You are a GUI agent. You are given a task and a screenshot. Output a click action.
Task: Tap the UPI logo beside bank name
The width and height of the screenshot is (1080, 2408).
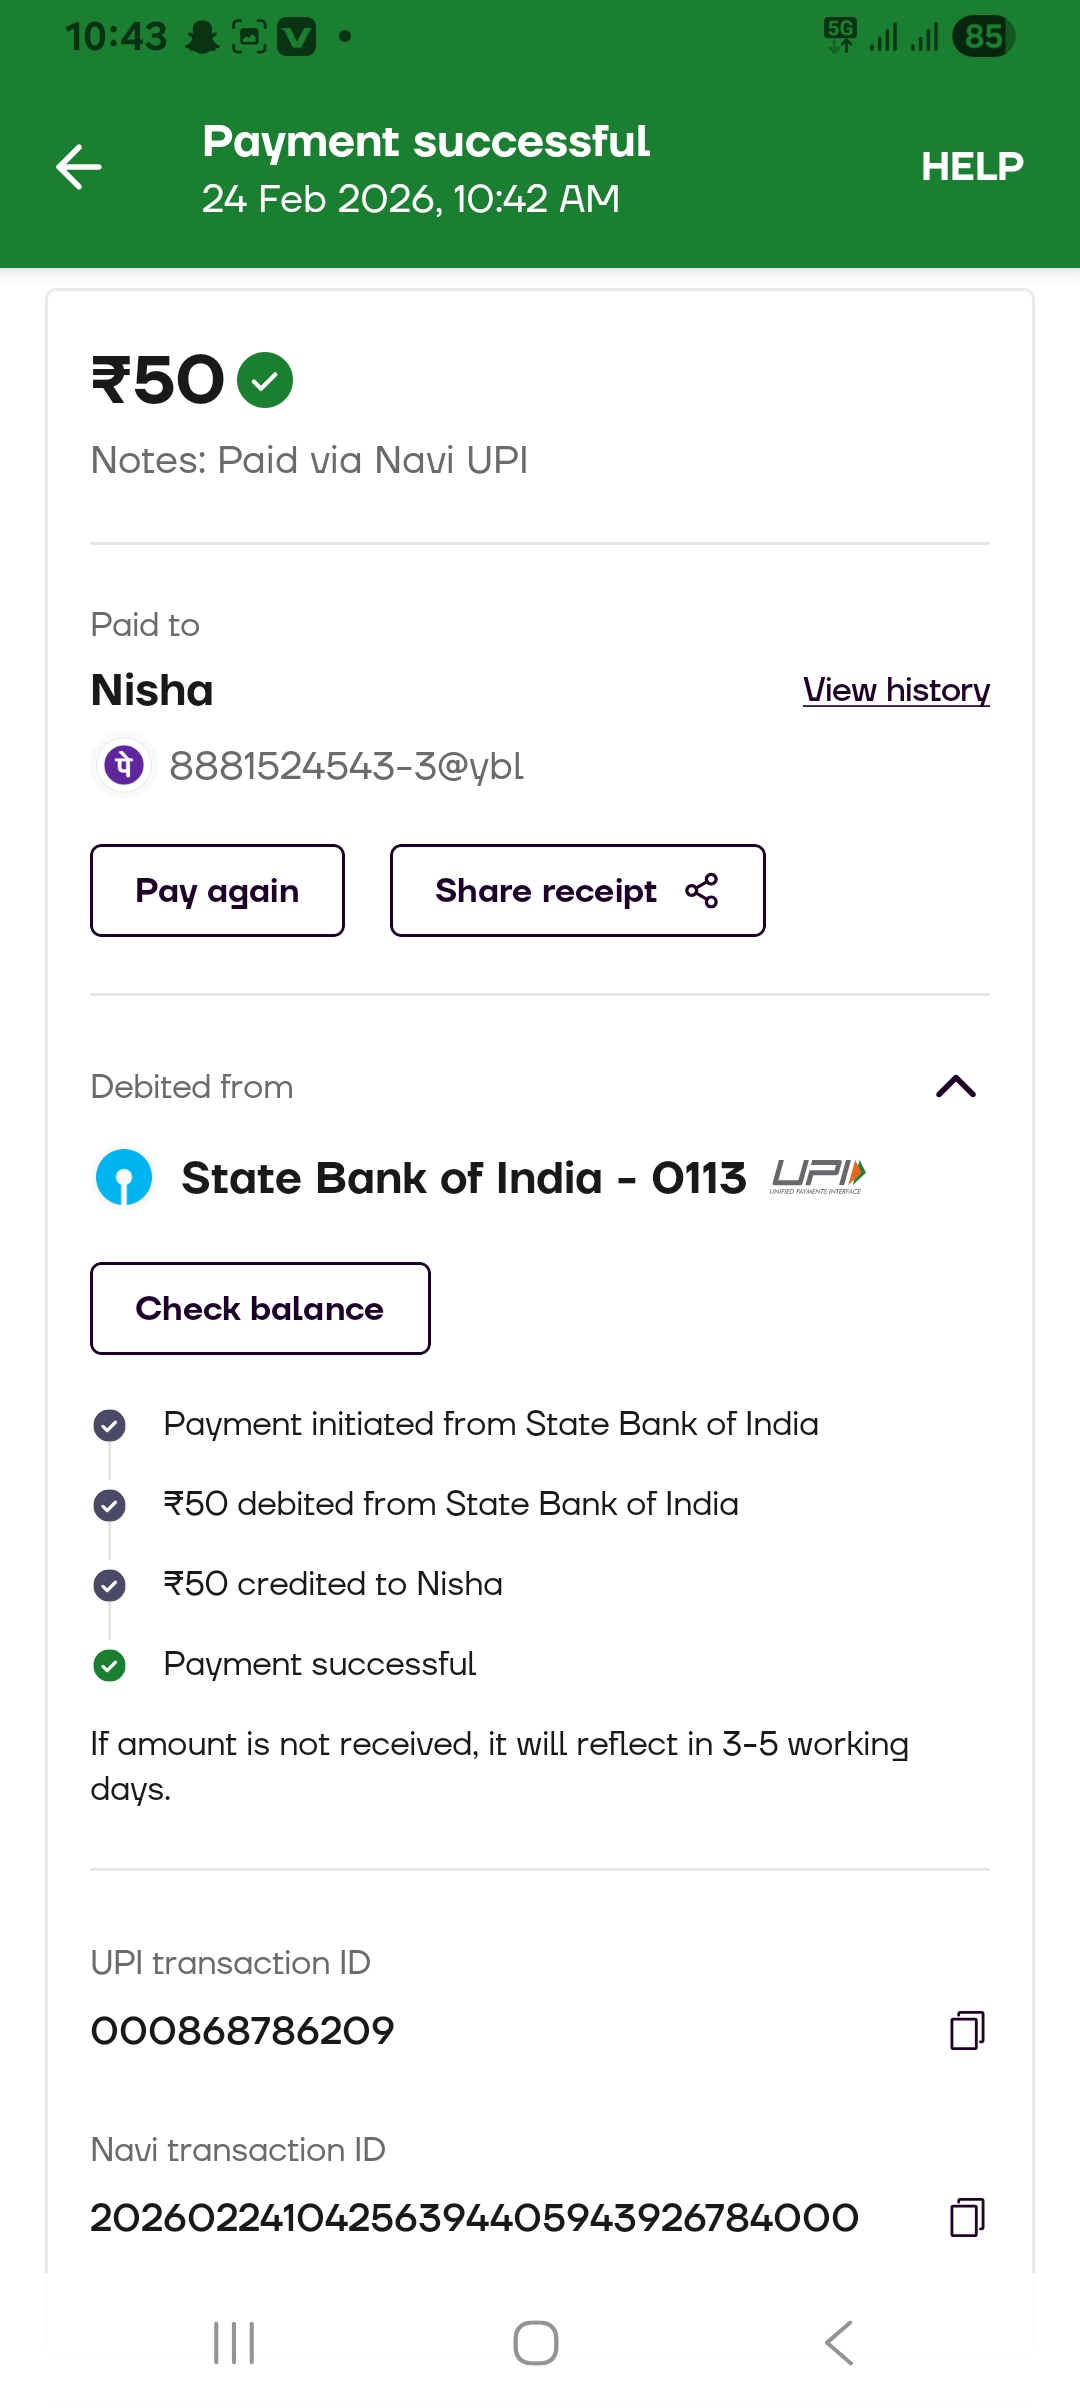pyautogui.click(x=818, y=1176)
